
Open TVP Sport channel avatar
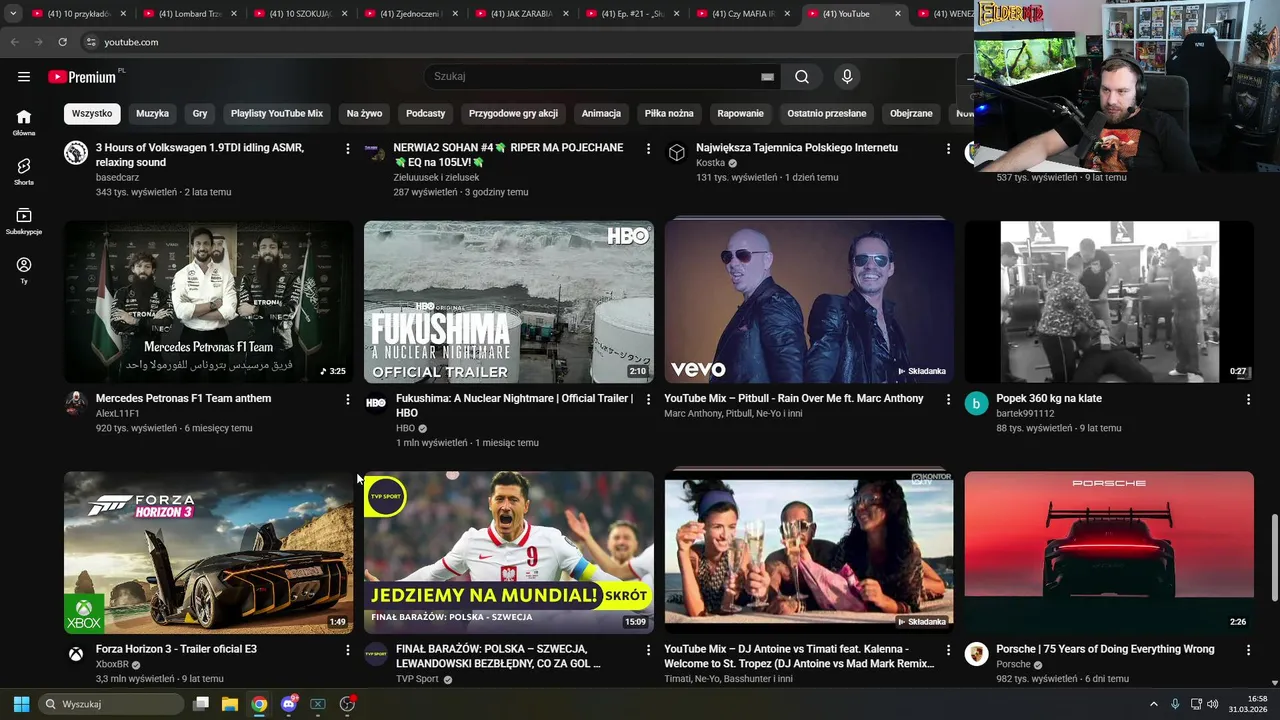[376, 654]
